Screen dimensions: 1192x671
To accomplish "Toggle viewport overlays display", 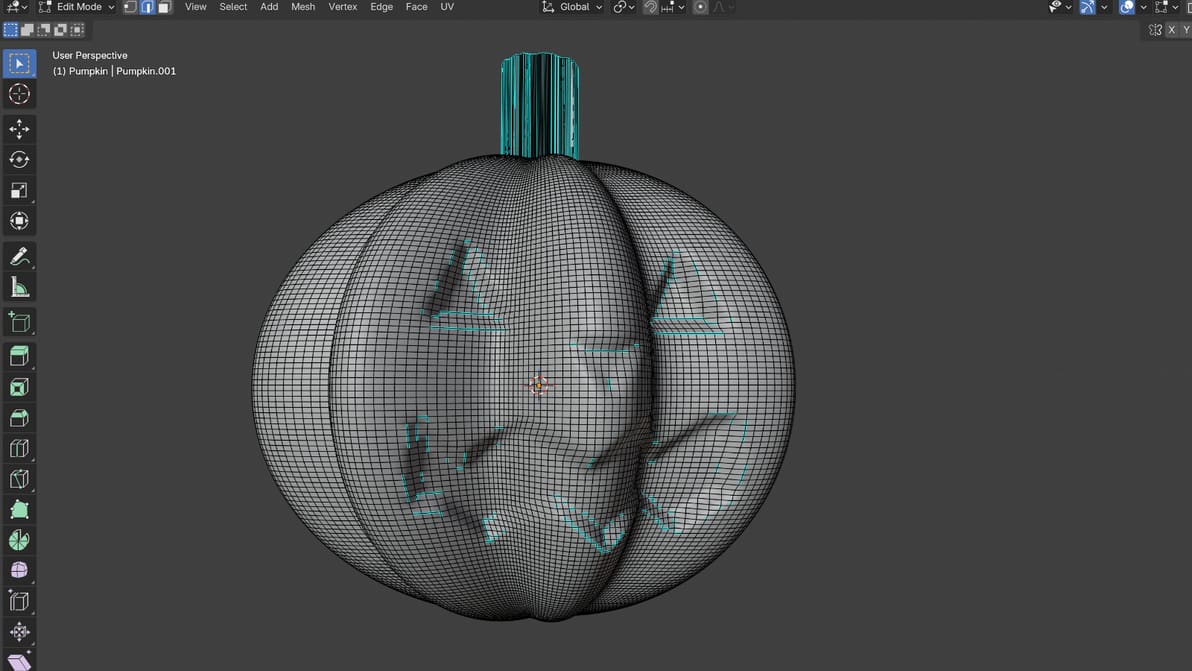I will tap(1127, 7).
